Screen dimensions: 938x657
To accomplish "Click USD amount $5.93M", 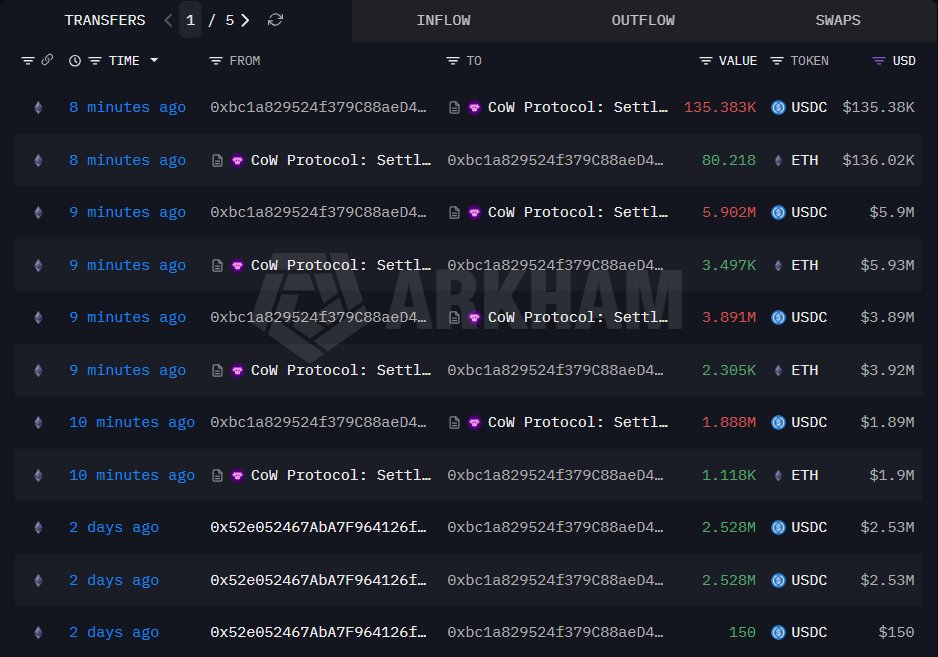I will point(887,265).
